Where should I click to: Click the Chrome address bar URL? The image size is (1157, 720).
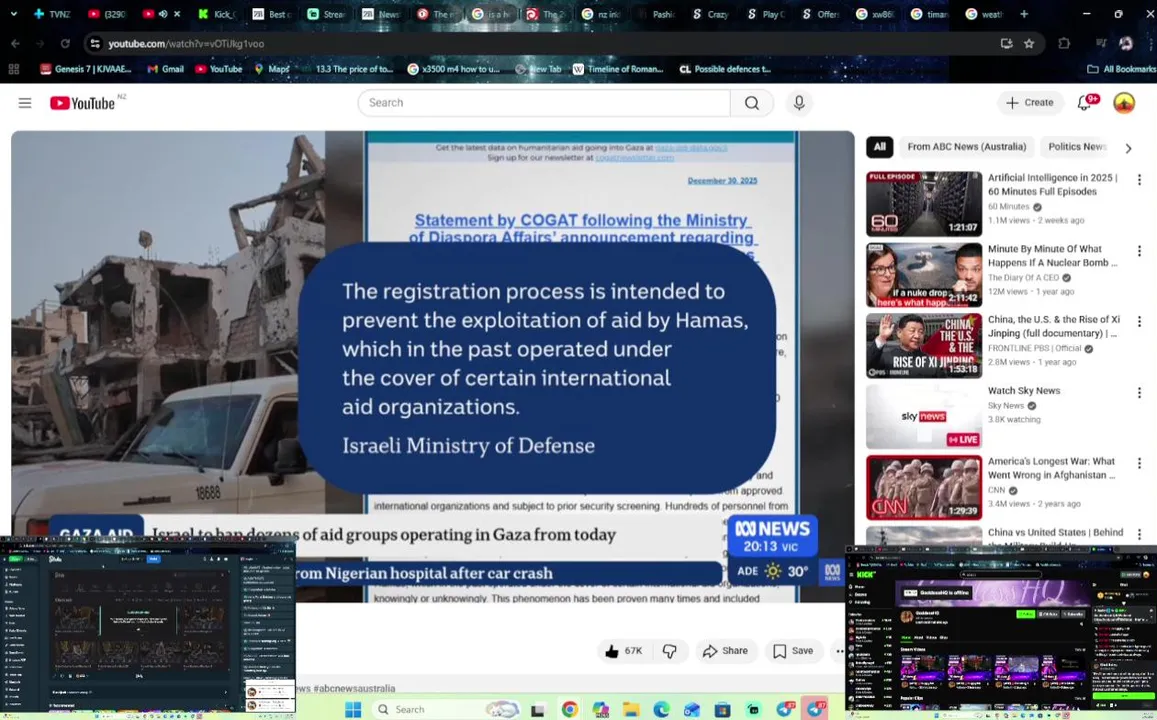[x=186, y=44]
